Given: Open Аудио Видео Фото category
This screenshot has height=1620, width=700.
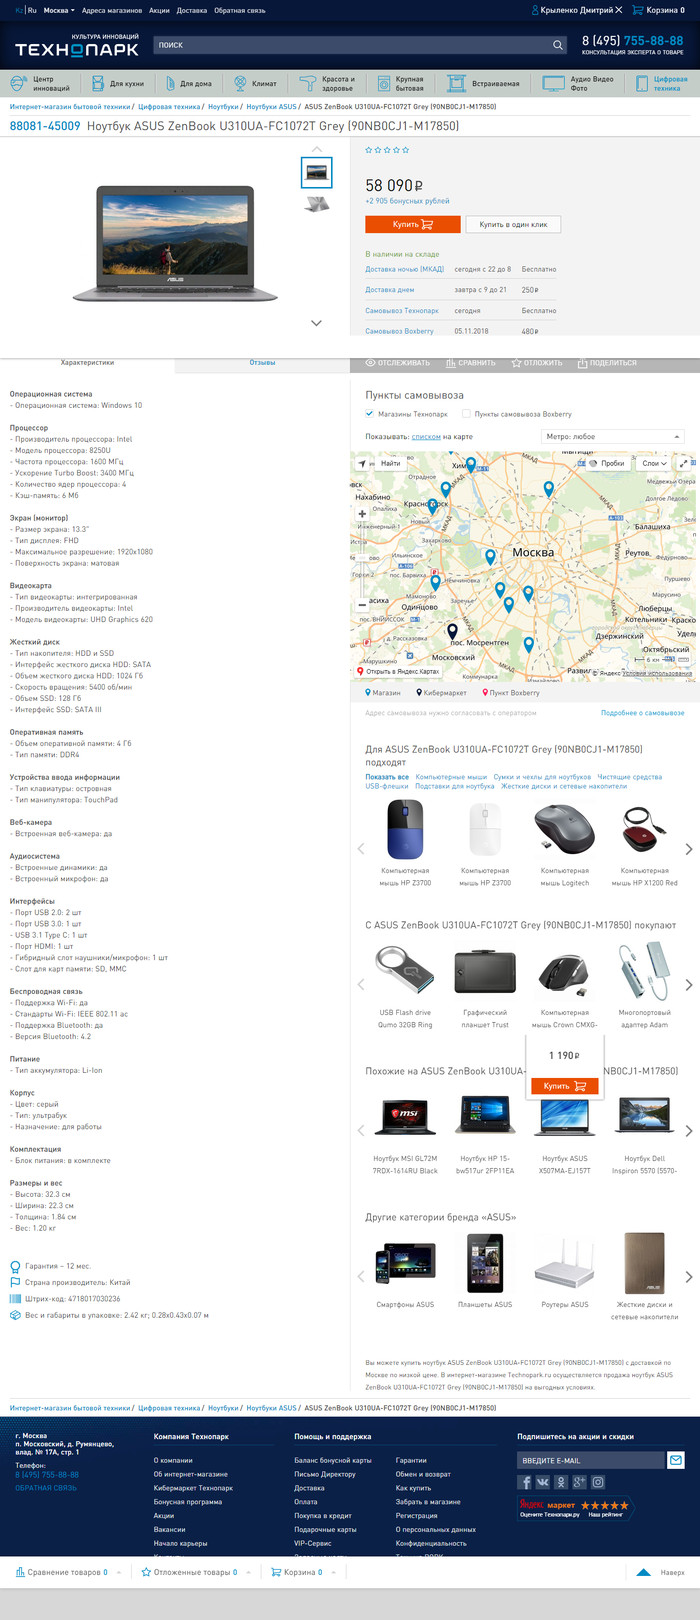Looking at the screenshot, I should pyautogui.click(x=580, y=83).
